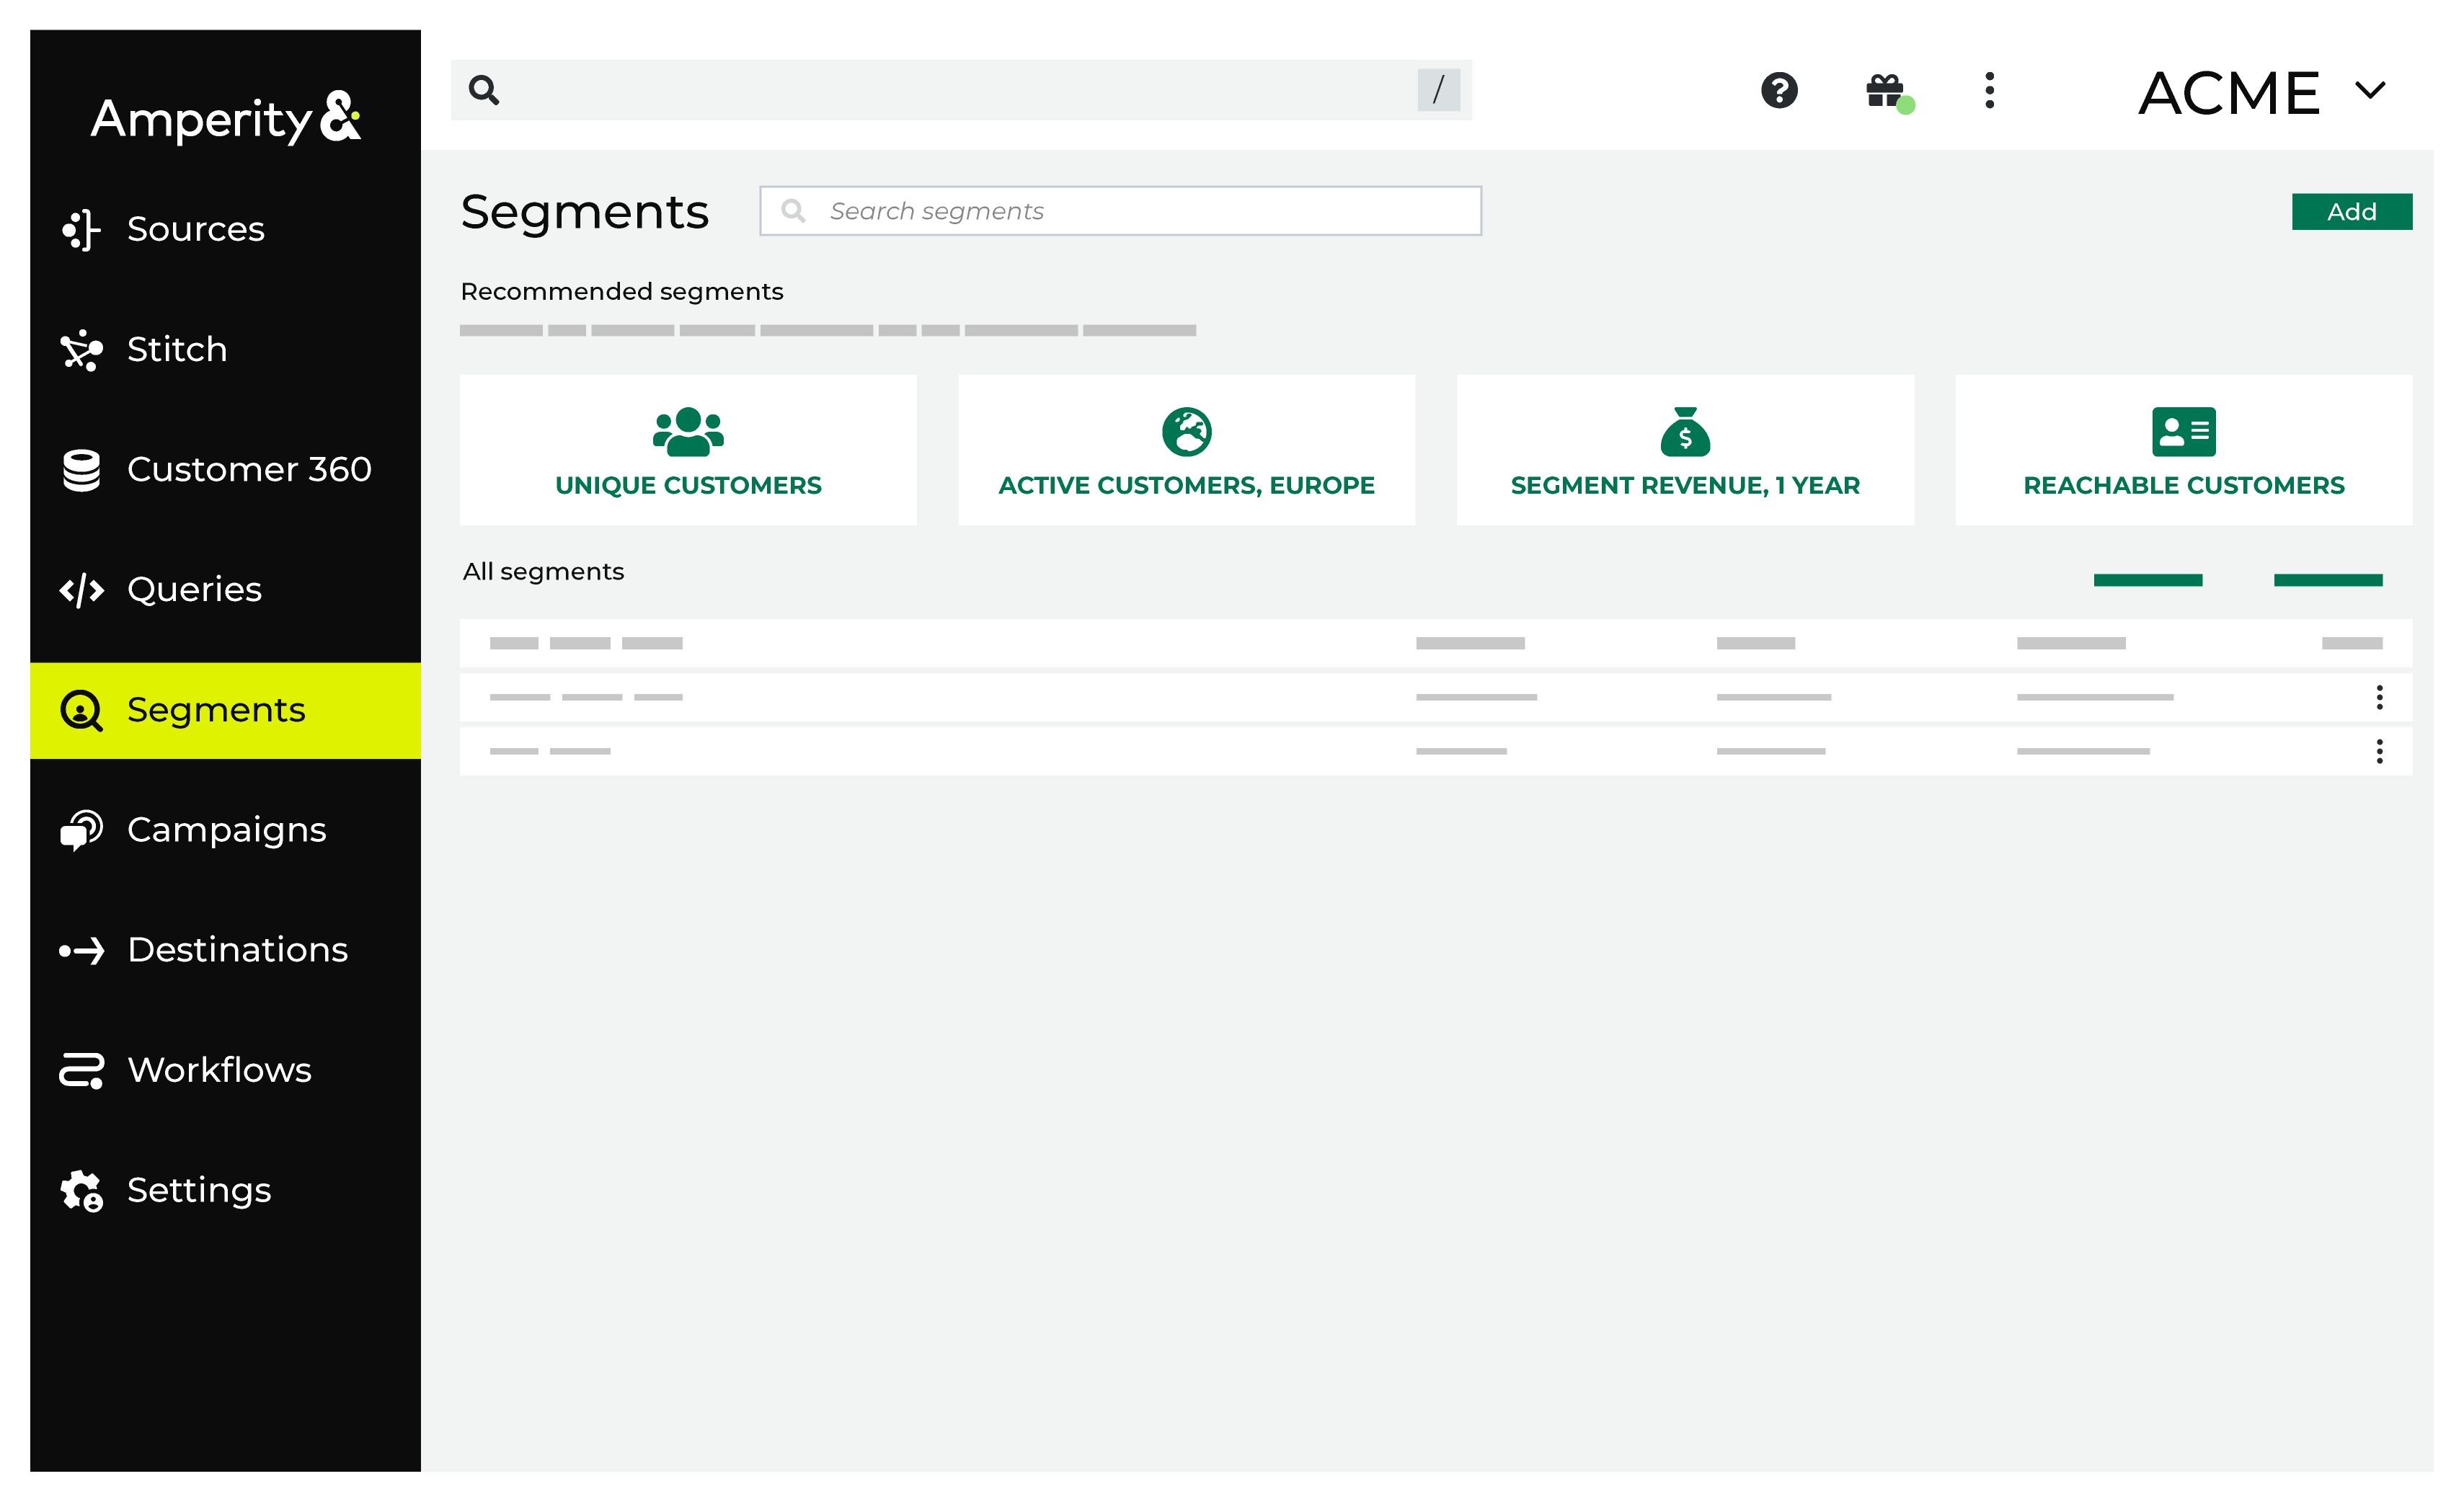Click the Stitch navigation icon

click(83, 348)
